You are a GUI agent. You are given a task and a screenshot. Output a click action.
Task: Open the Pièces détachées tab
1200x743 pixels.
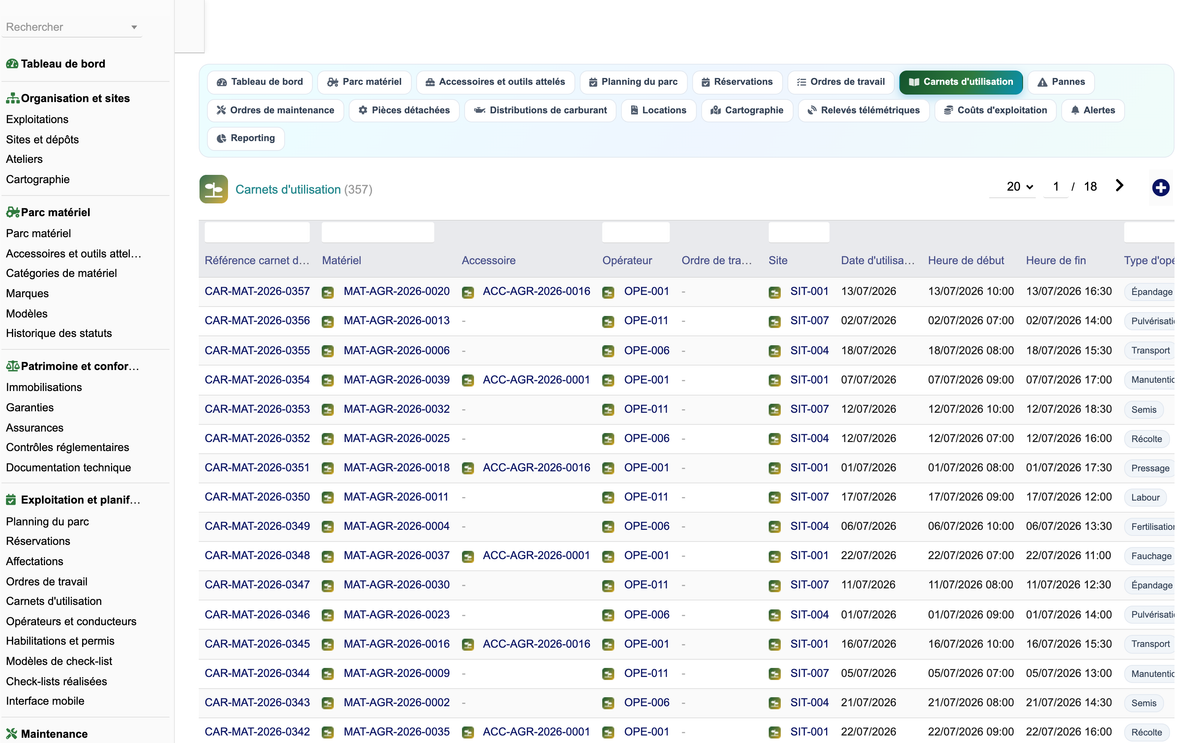coord(404,110)
